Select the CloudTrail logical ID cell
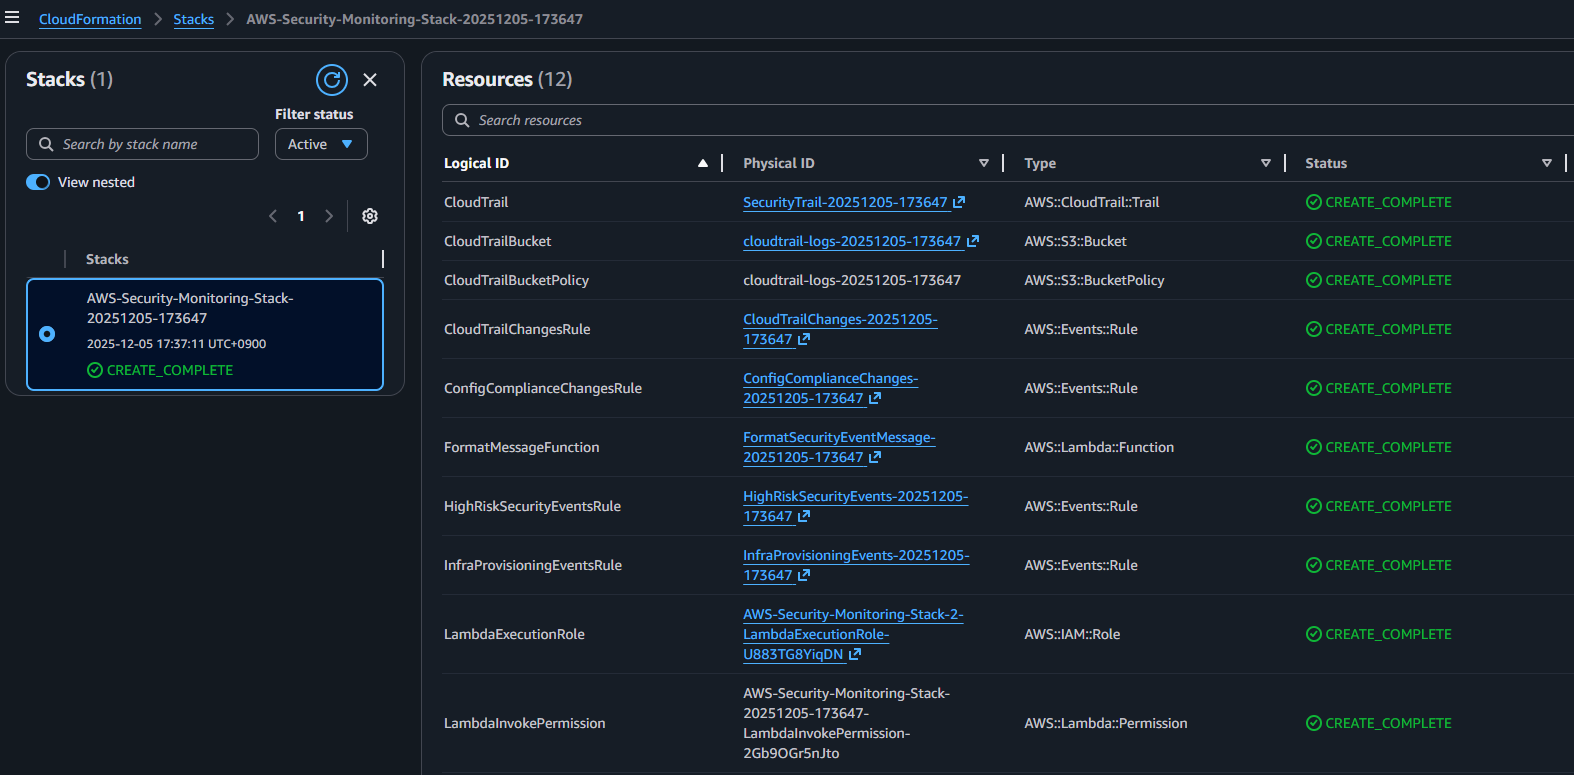Viewport: 1574px width, 775px height. tap(476, 202)
